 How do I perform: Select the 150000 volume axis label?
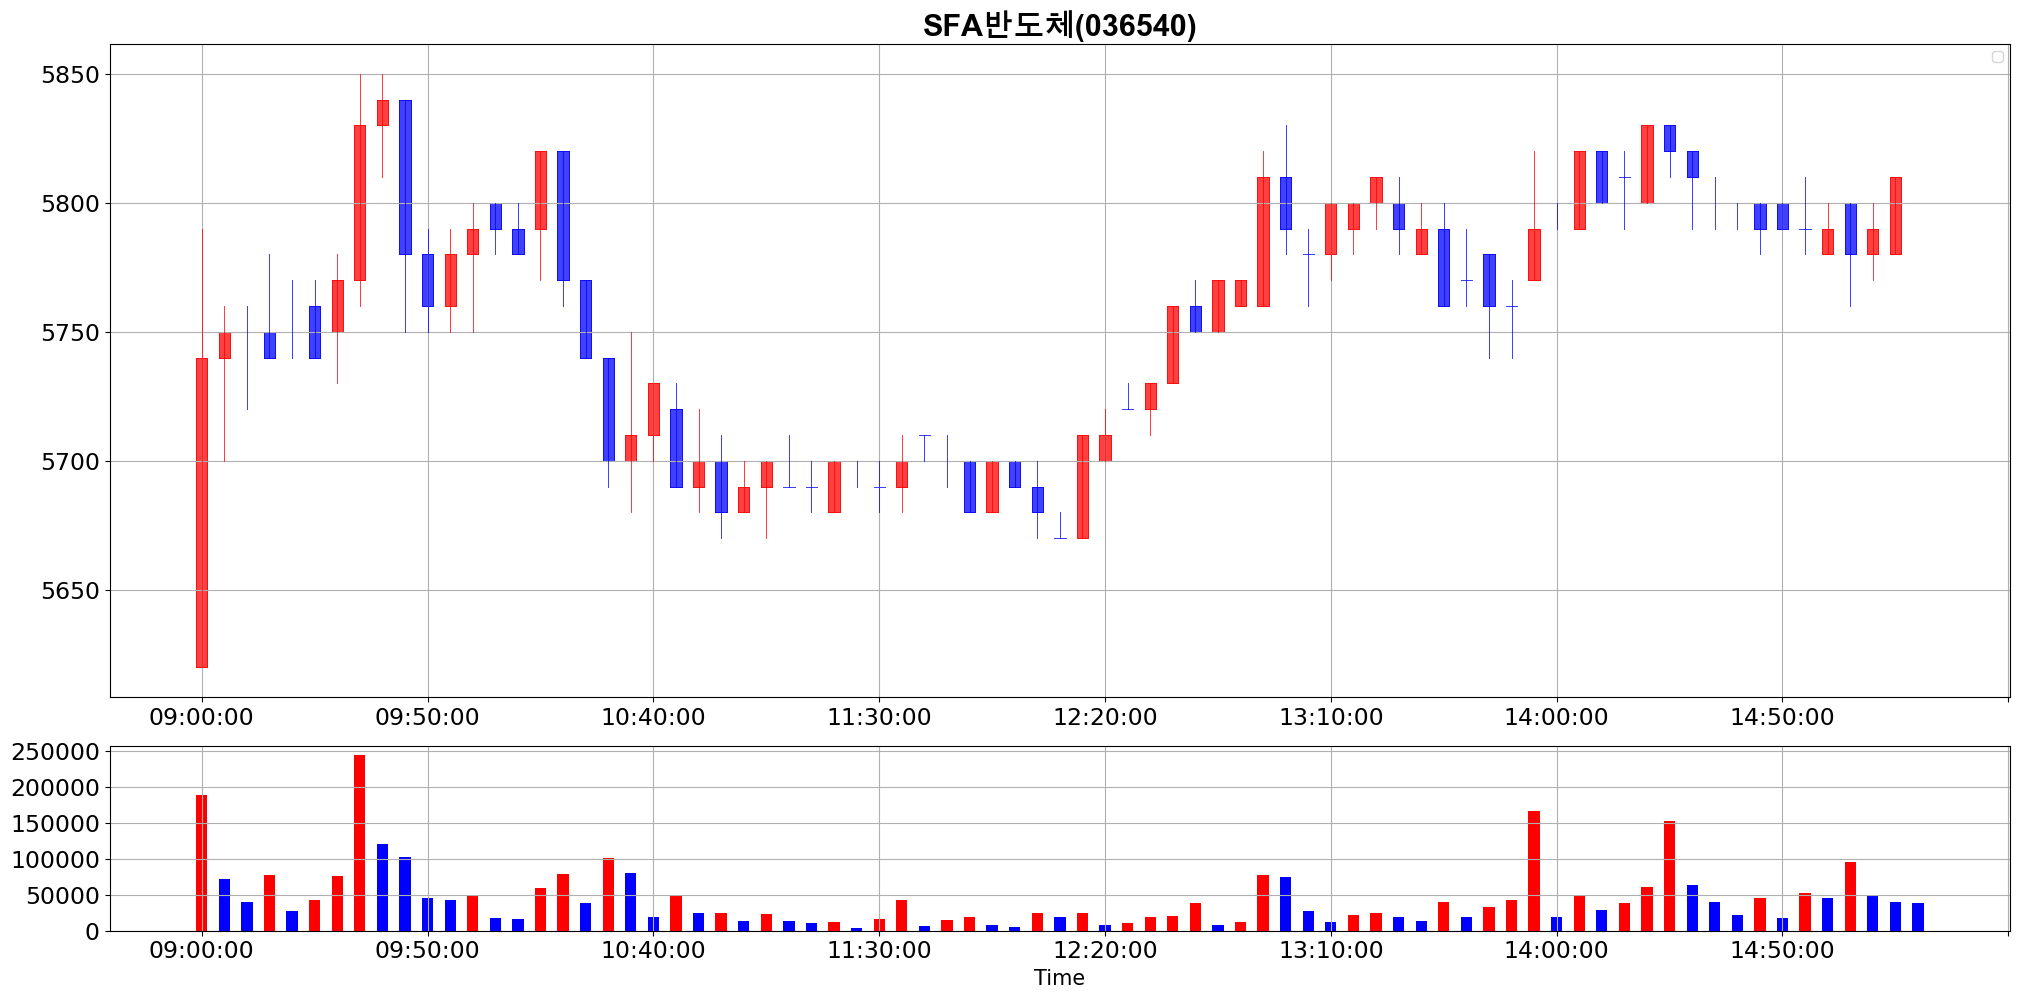(x=56, y=824)
